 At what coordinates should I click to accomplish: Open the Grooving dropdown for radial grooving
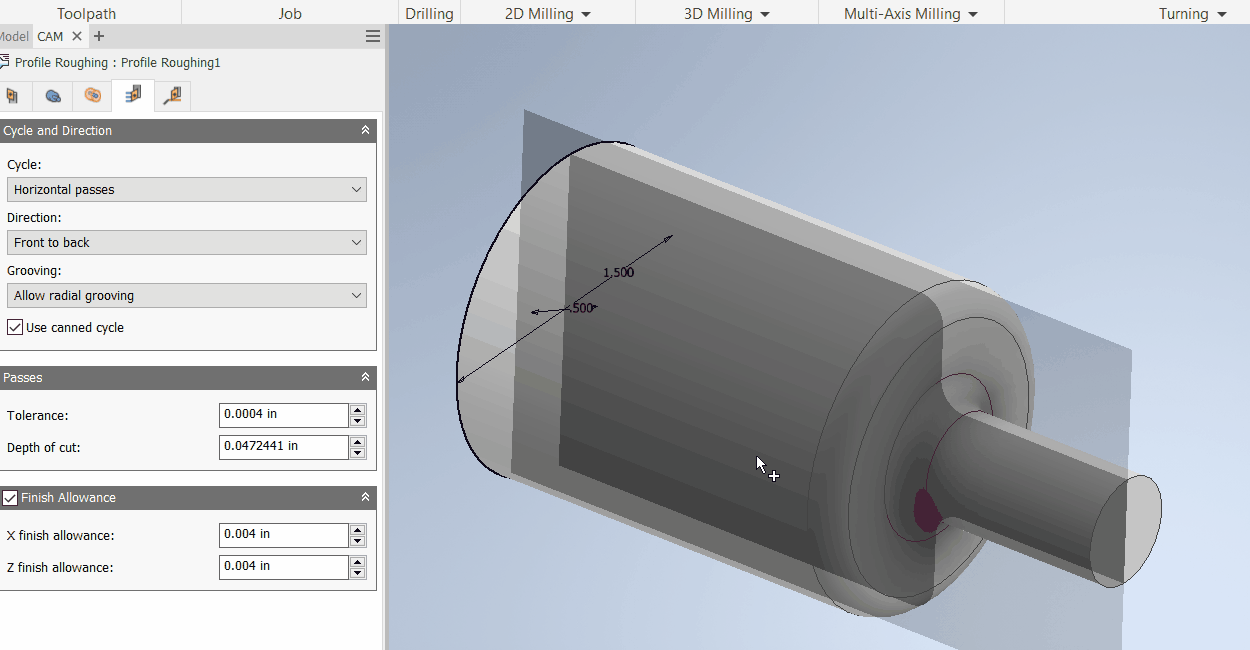tap(186, 295)
